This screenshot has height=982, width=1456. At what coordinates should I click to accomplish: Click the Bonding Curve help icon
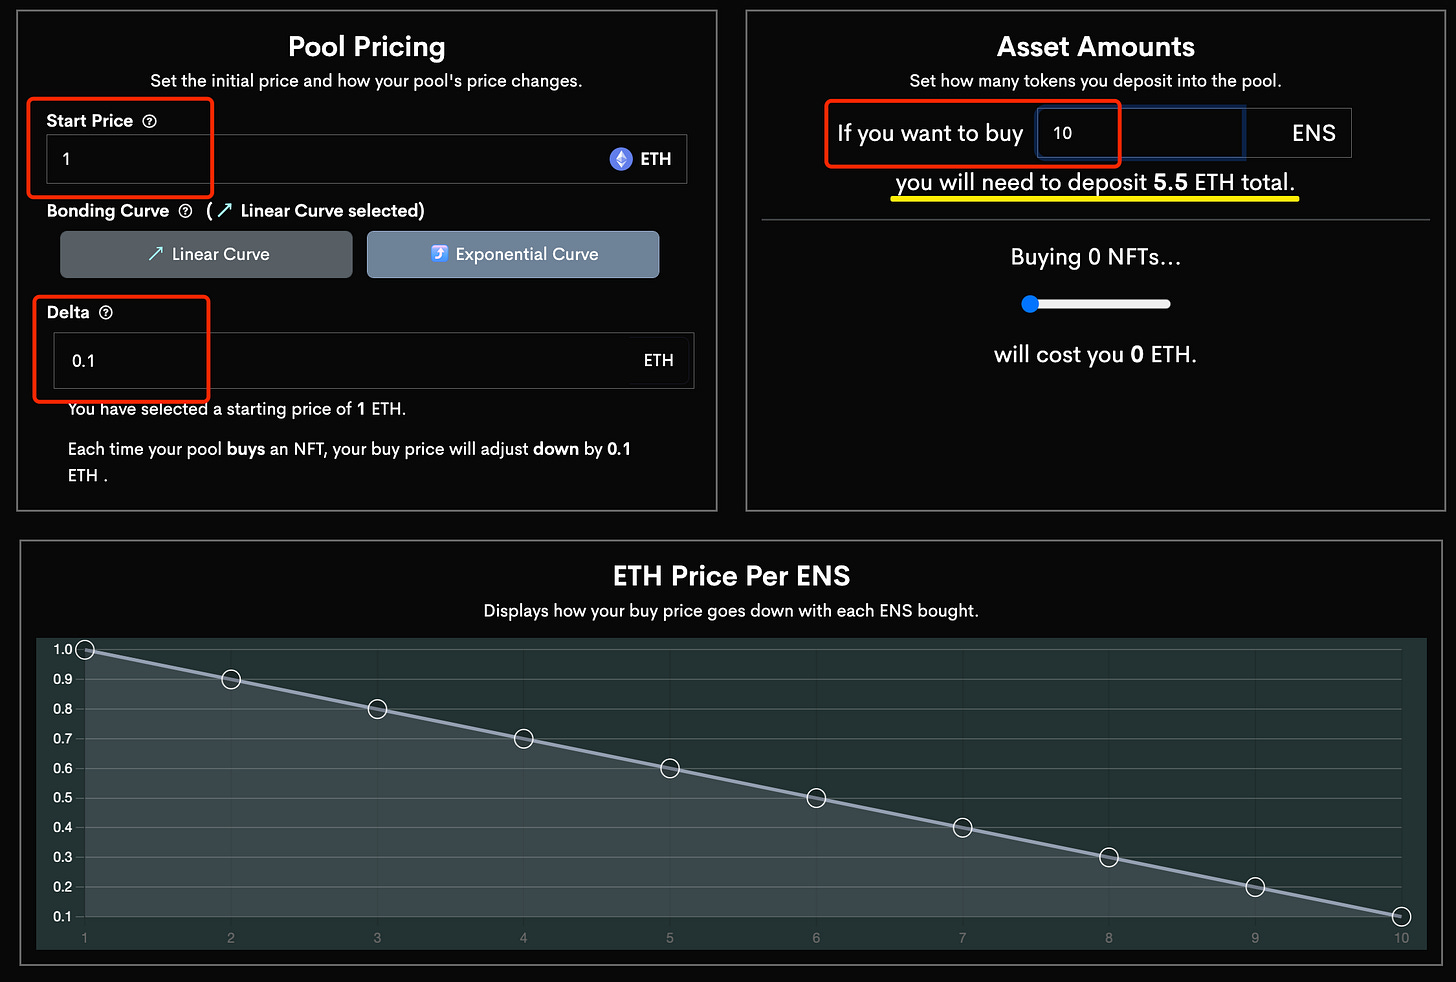(x=185, y=211)
